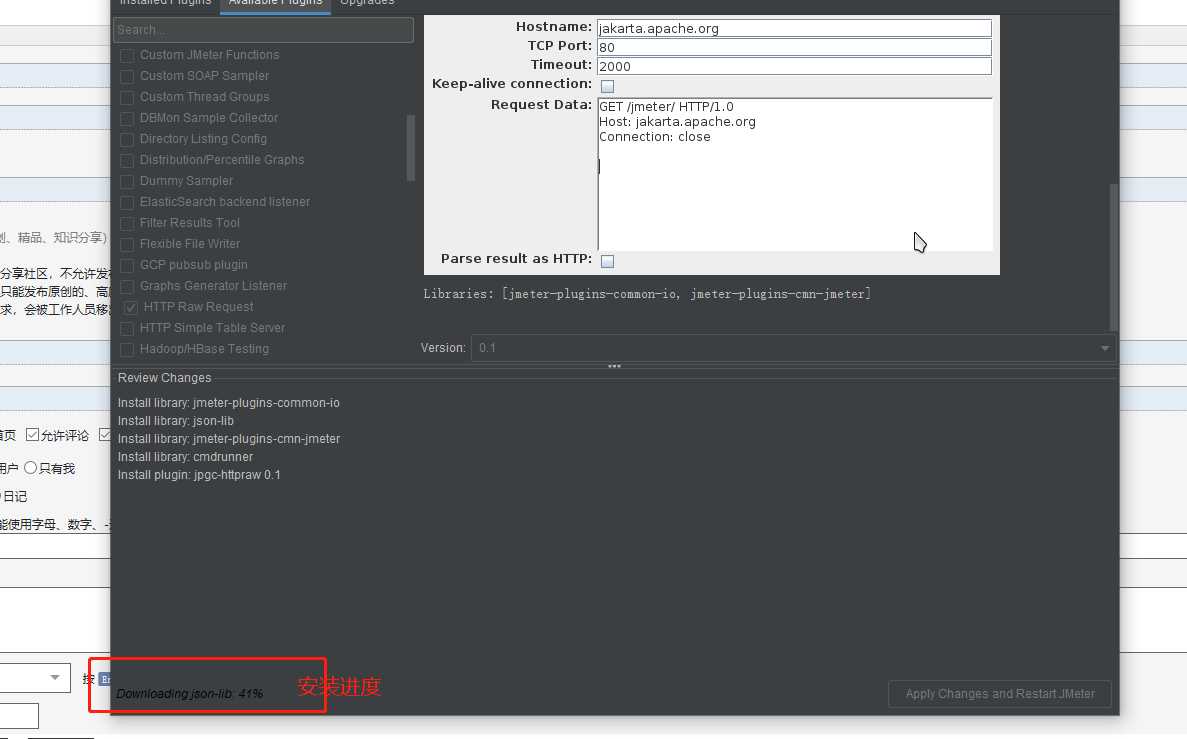The height and width of the screenshot is (739, 1187).
Task: Check the Custom SOAP Sampler plugin
Action: coord(127,76)
